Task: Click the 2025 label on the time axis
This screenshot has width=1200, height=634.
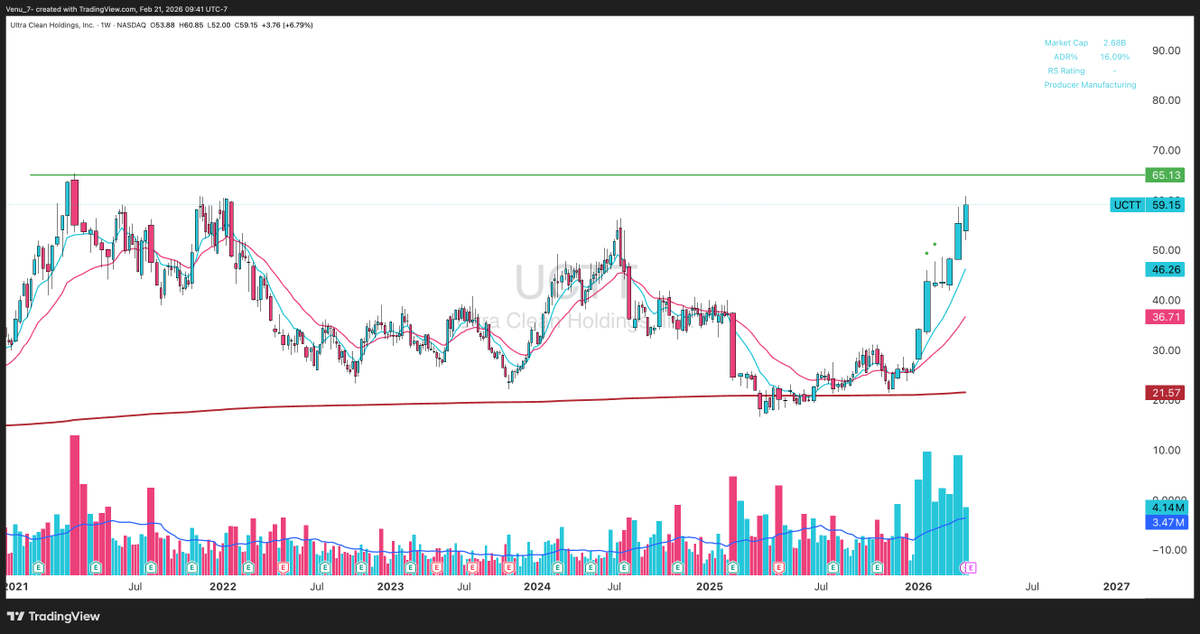Action: click(x=710, y=586)
